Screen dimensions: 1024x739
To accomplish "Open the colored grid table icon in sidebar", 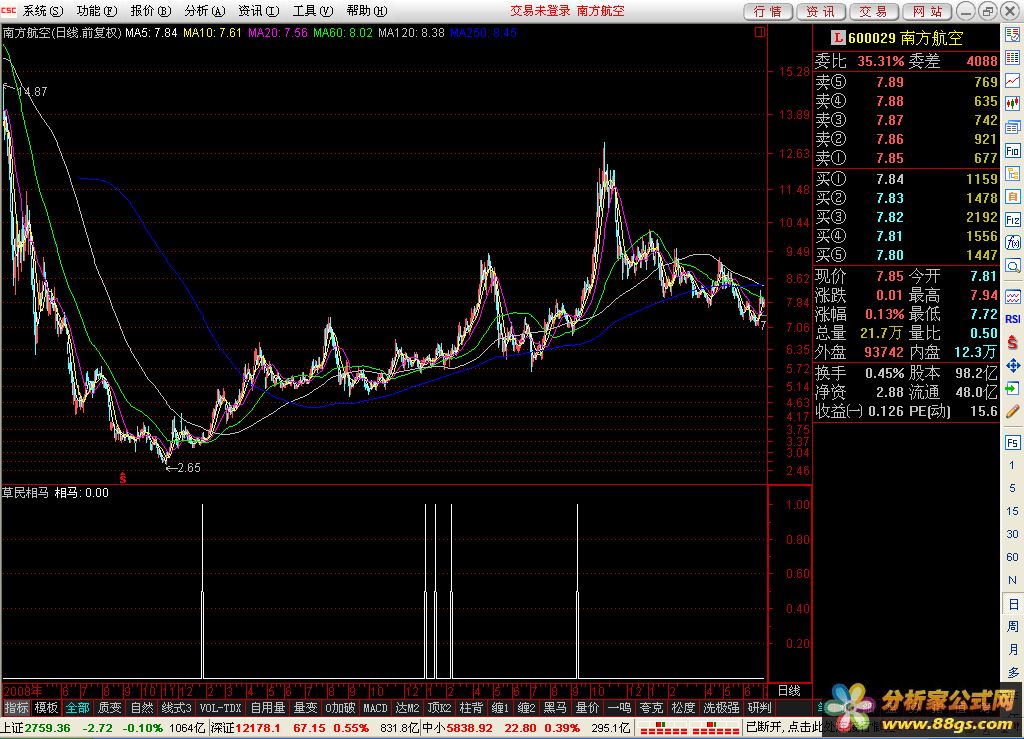I will tap(1012, 58).
